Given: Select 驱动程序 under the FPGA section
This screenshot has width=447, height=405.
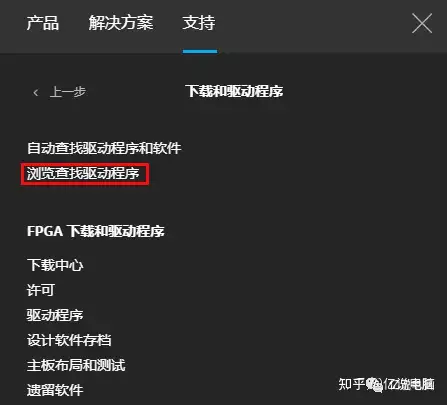Looking at the screenshot, I should click(55, 315).
